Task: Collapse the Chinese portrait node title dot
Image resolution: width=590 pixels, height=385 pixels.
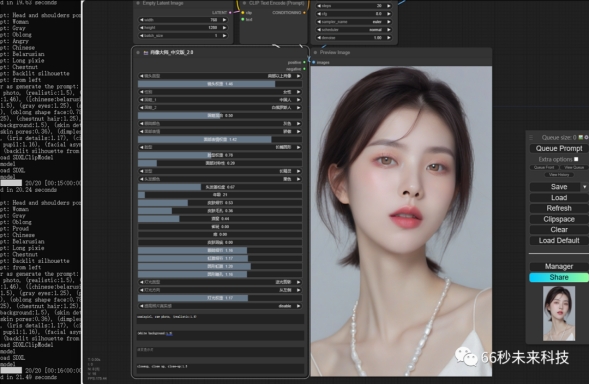Action: point(138,52)
